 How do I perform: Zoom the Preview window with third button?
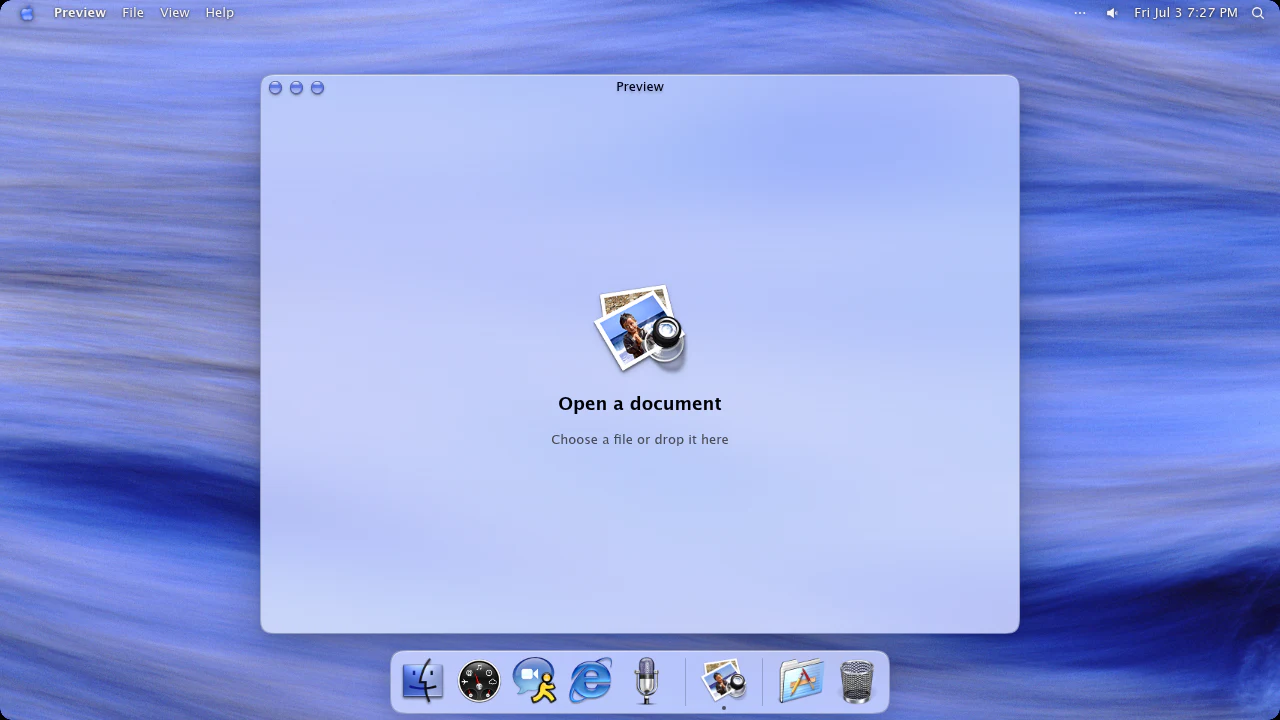click(x=317, y=88)
